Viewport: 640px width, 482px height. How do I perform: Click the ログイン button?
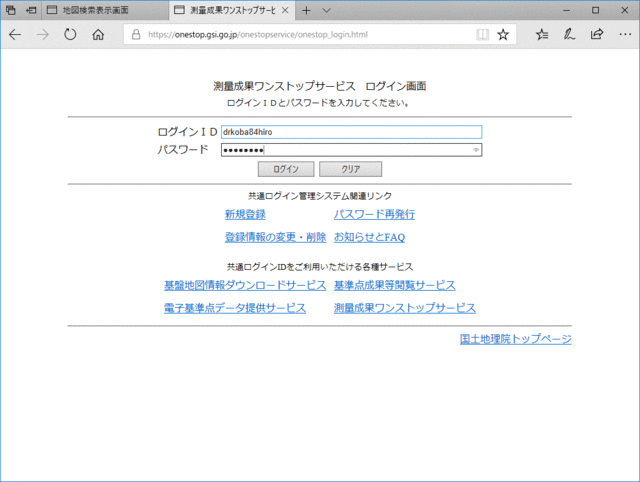tap(286, 169)
